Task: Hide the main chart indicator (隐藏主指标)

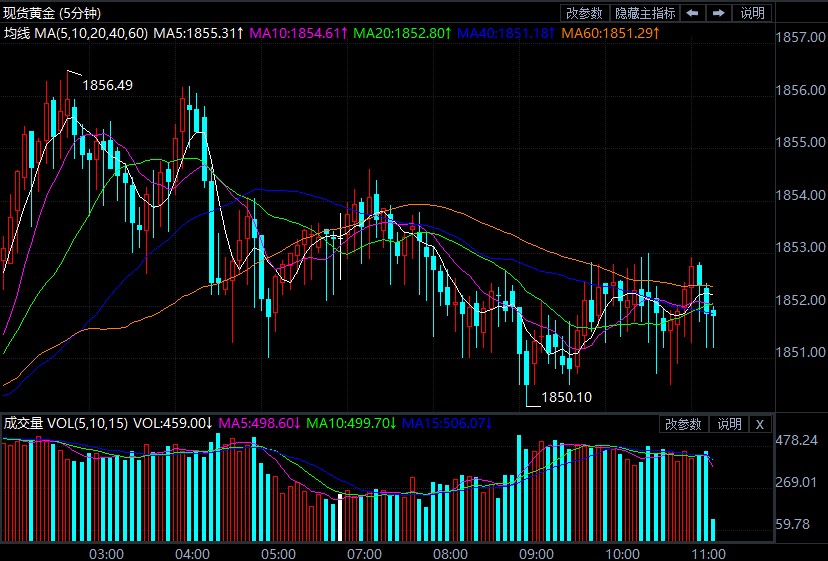Action: [x=645, y=13]
